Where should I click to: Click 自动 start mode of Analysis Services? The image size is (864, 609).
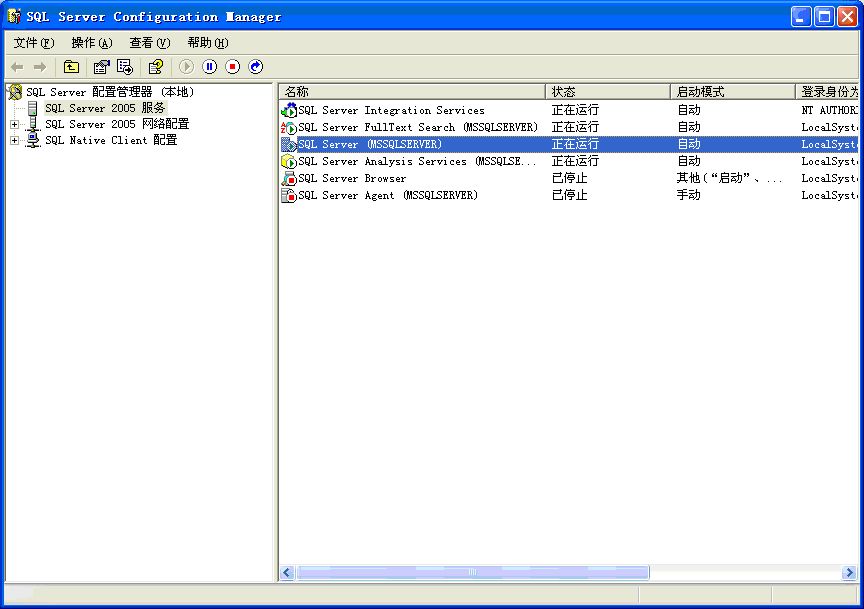[x=689, y=161]
